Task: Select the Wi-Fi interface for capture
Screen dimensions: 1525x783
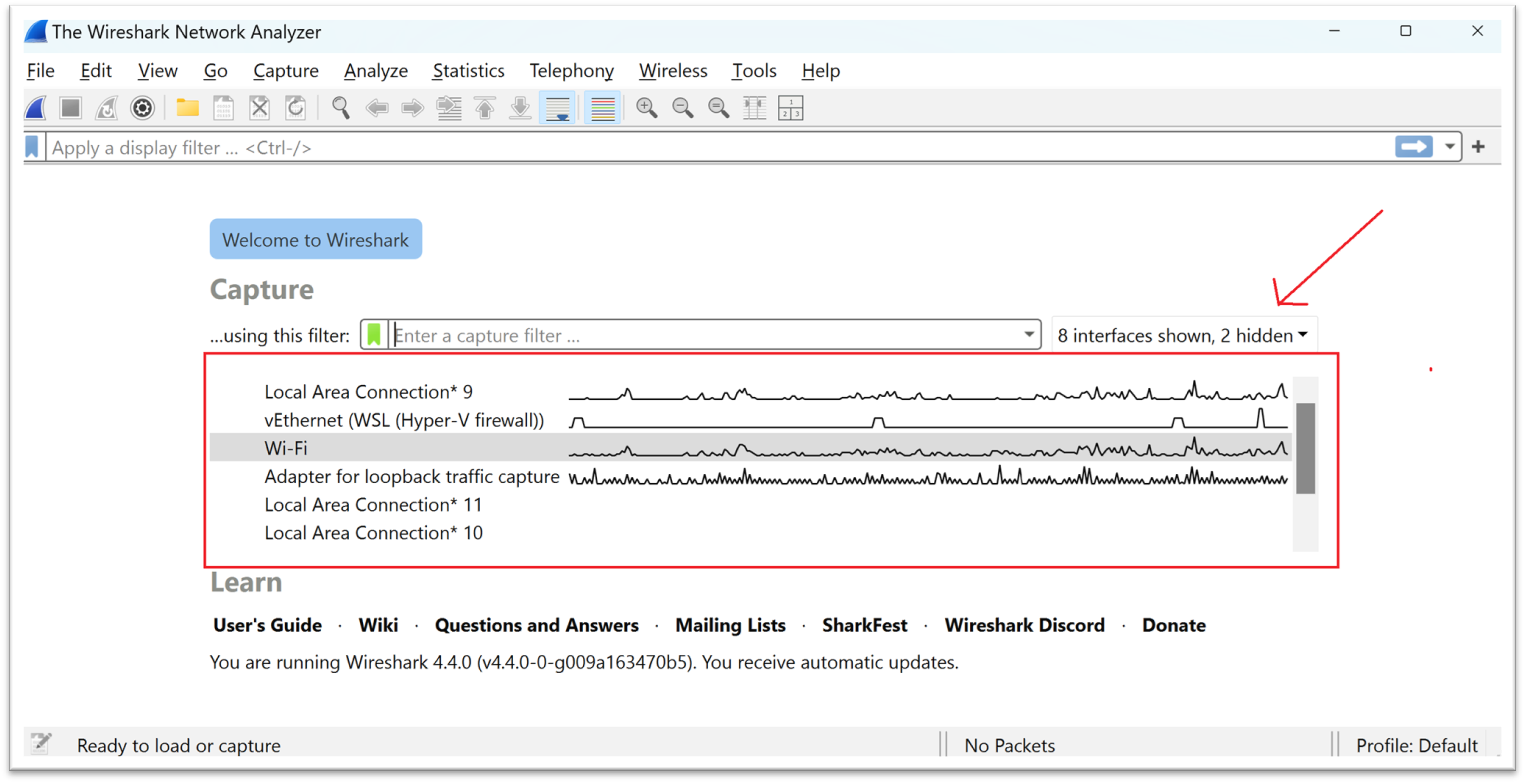Action: click(286, 448)
